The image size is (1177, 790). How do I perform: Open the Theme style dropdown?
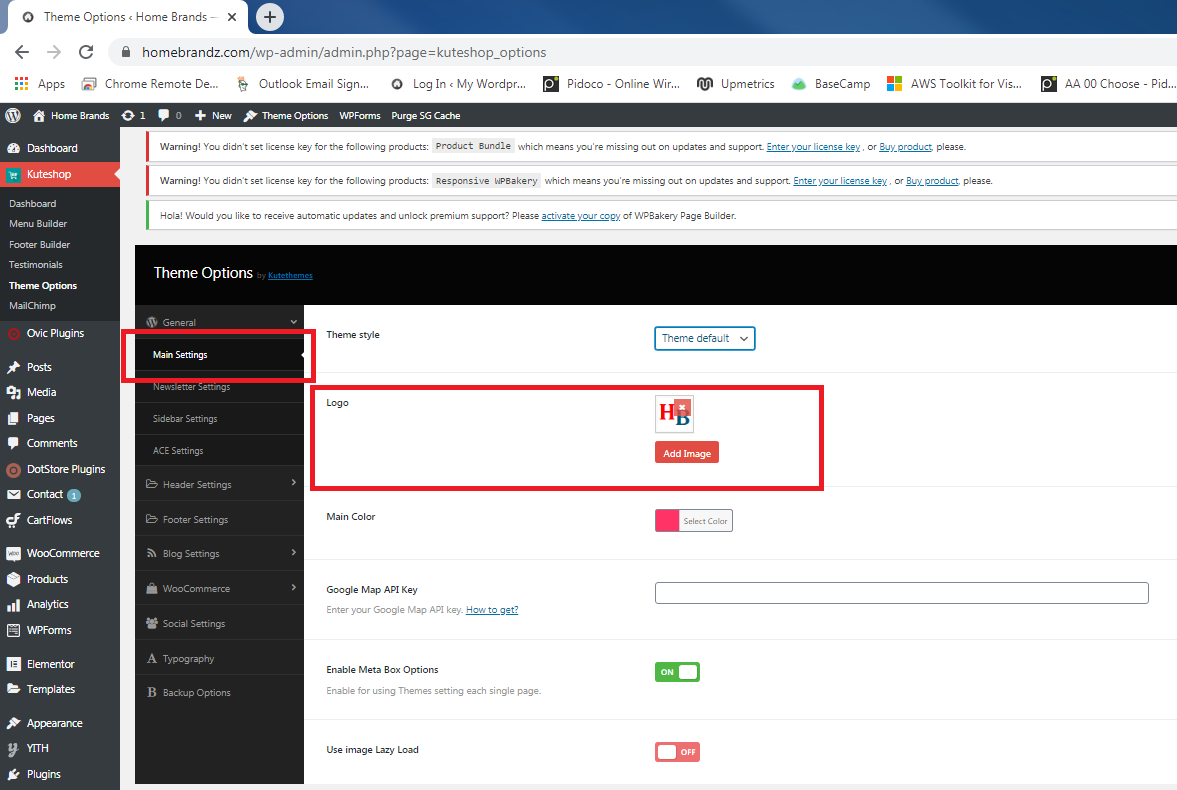coord(704,339)
